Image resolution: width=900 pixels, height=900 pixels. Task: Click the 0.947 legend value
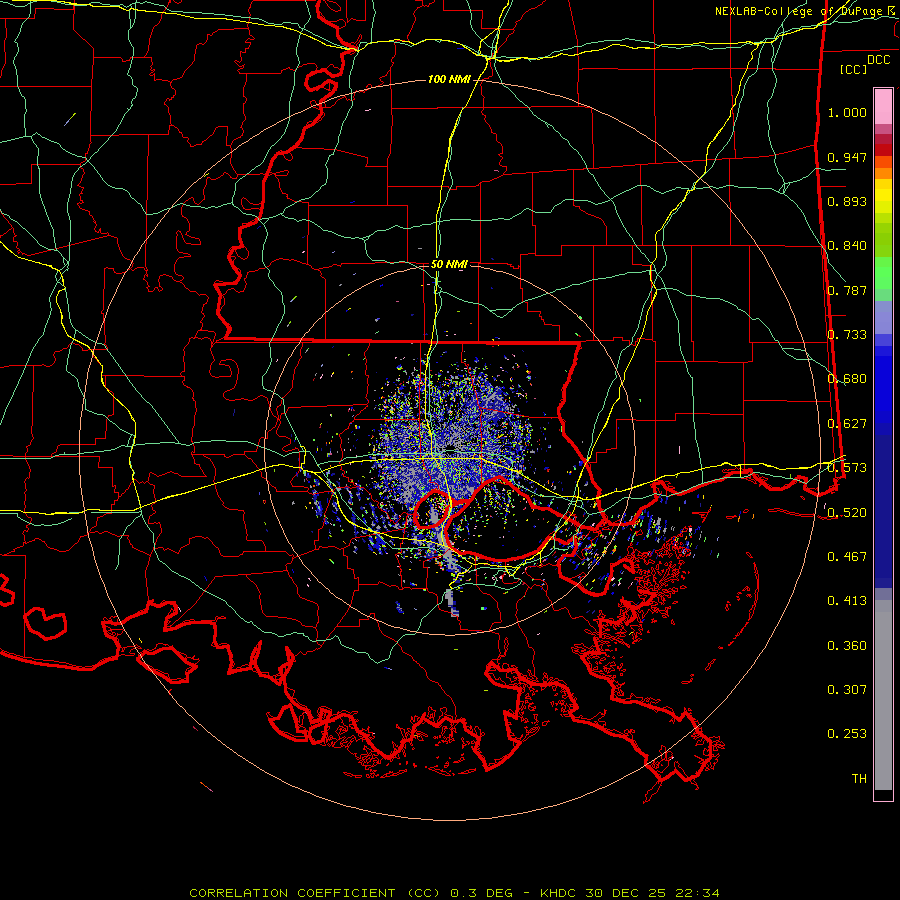(x=847, y=157)
